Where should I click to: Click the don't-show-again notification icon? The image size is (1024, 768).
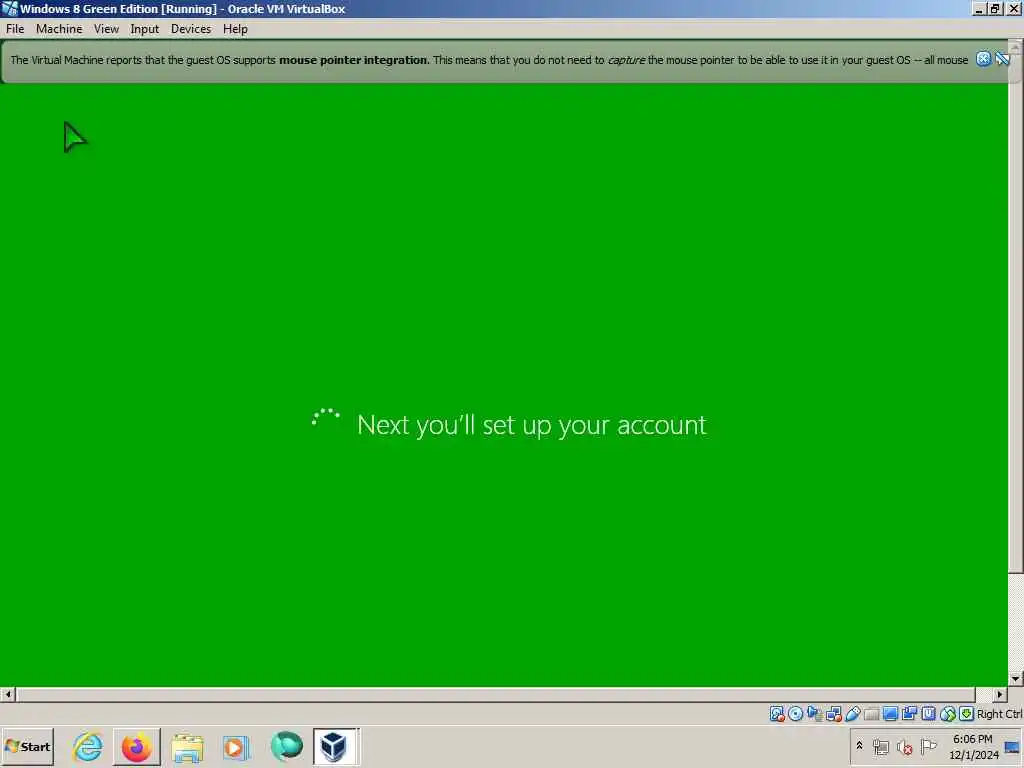tap(1002, 59)
